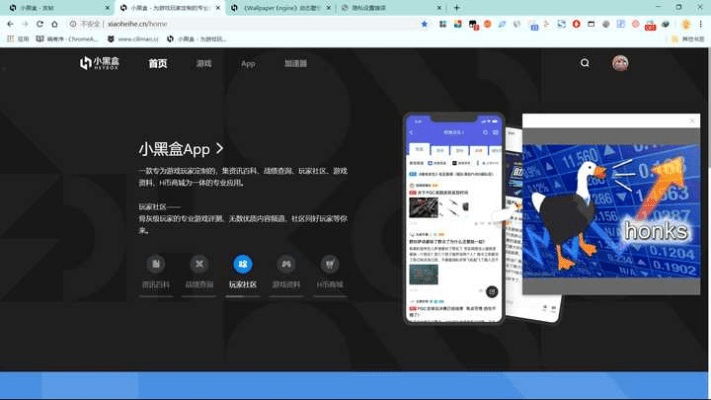Select the H币商城 label tab
The image size is (711, 400).
[x=330, y=285]
